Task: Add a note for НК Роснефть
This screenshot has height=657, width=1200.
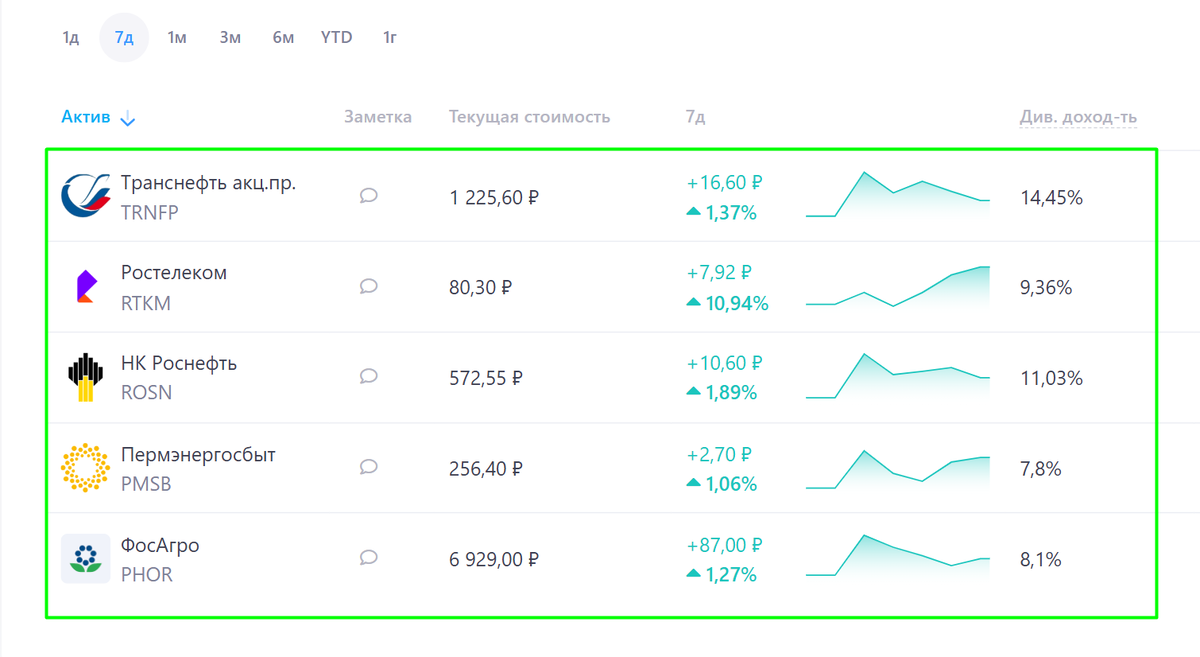Action: click(x=368, y=377)
